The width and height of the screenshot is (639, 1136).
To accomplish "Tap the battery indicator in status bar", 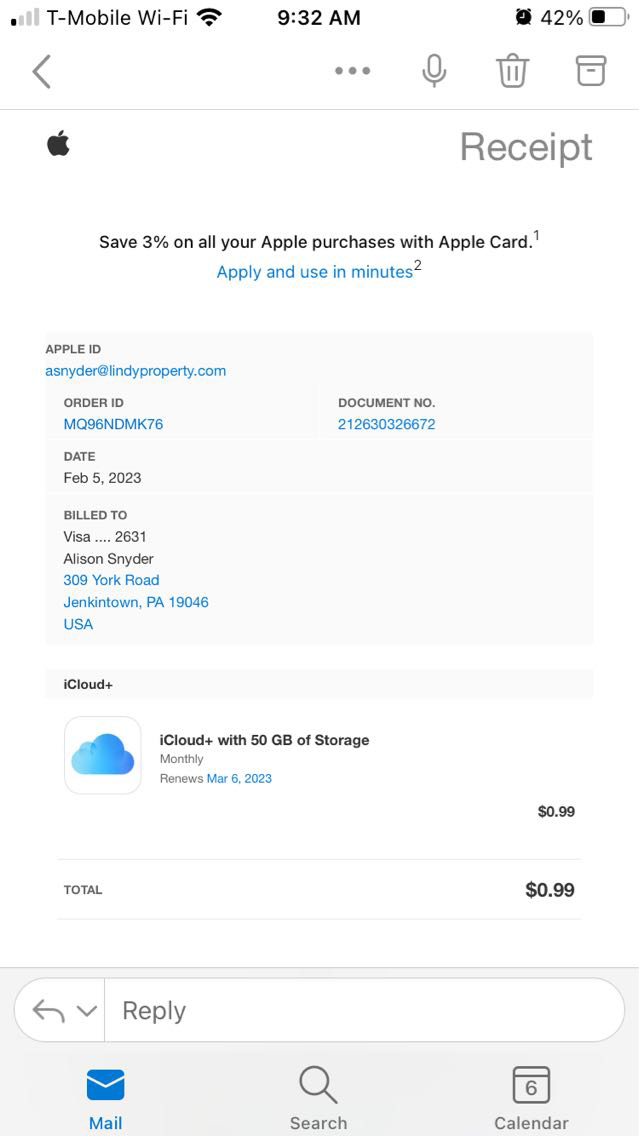I will [609, 18].
